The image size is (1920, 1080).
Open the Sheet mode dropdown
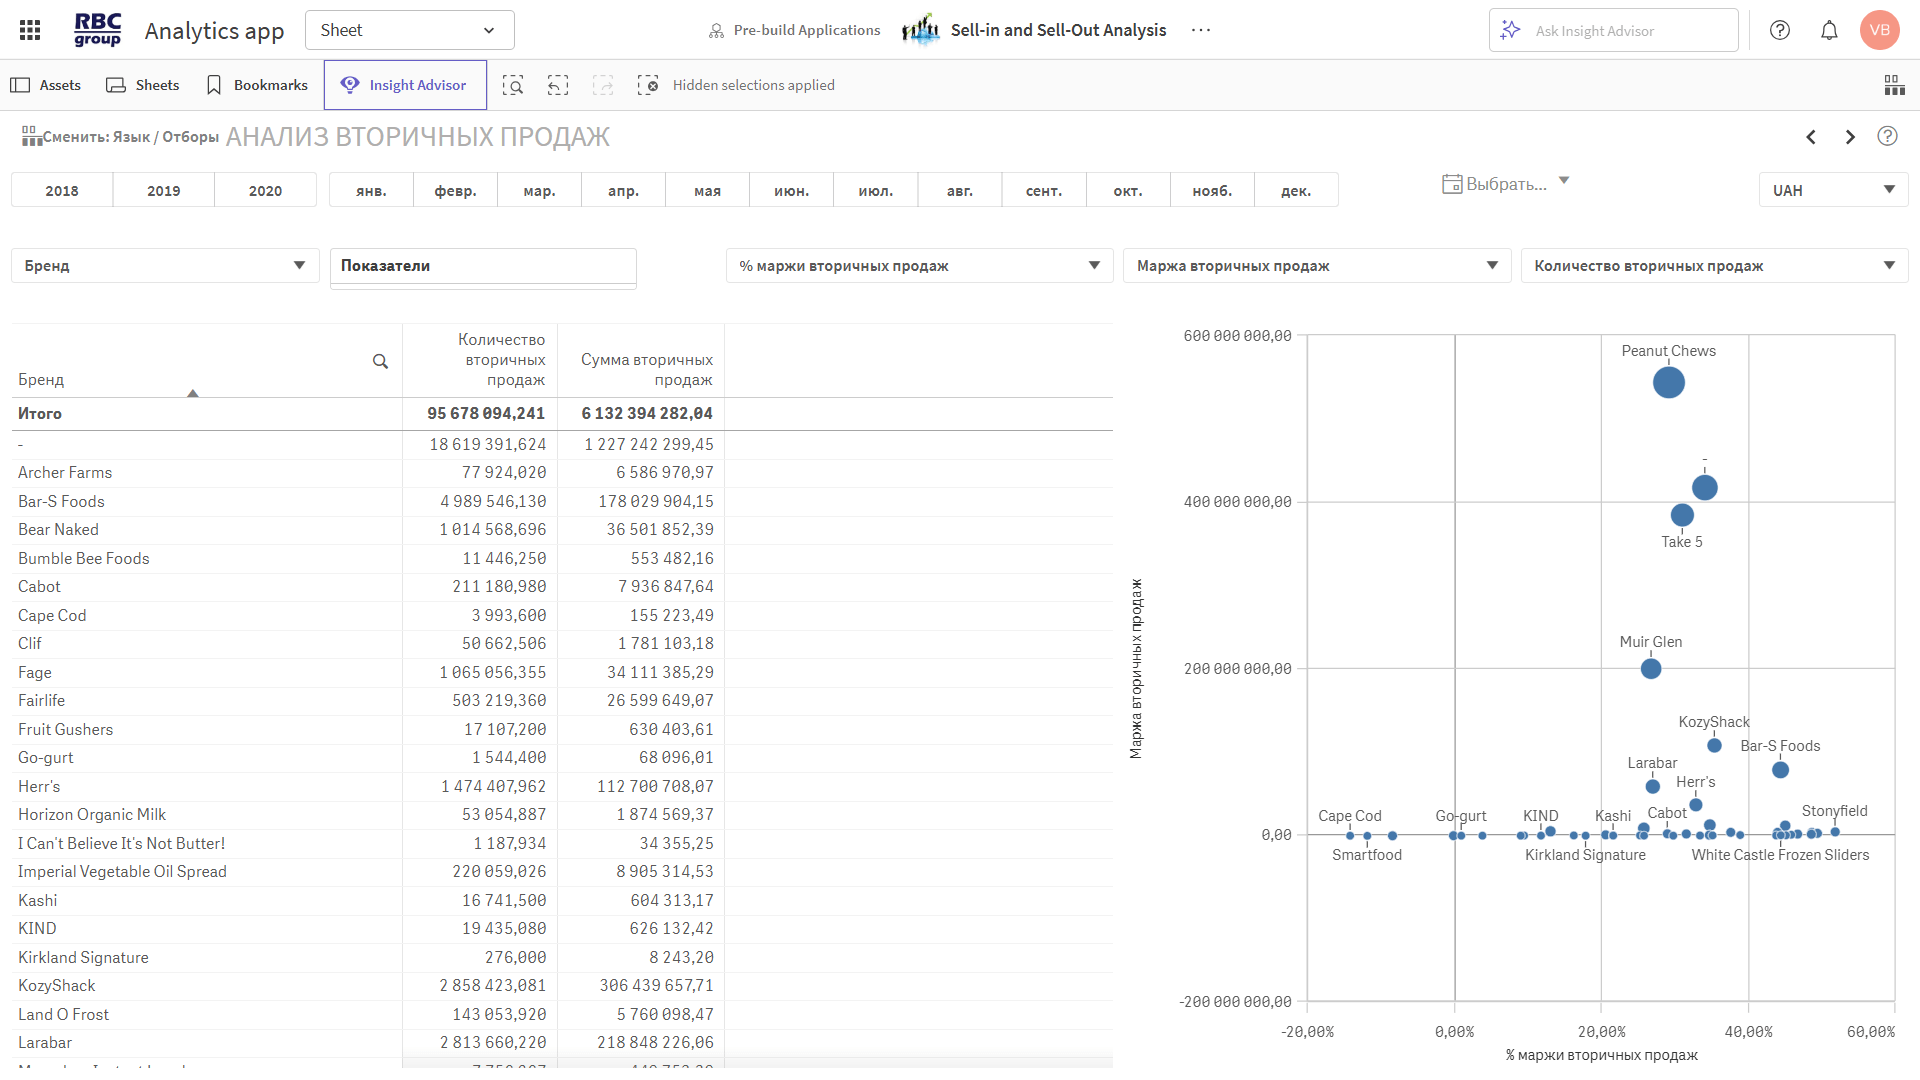coord(409,30)
